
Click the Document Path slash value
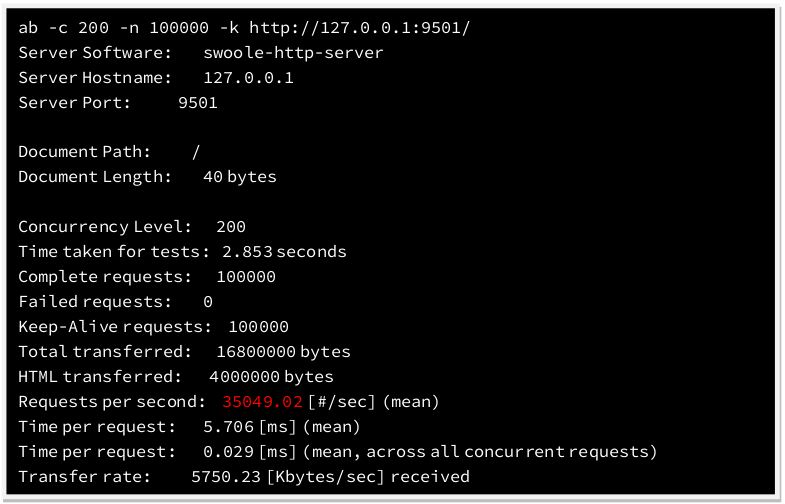coord(196,152)
